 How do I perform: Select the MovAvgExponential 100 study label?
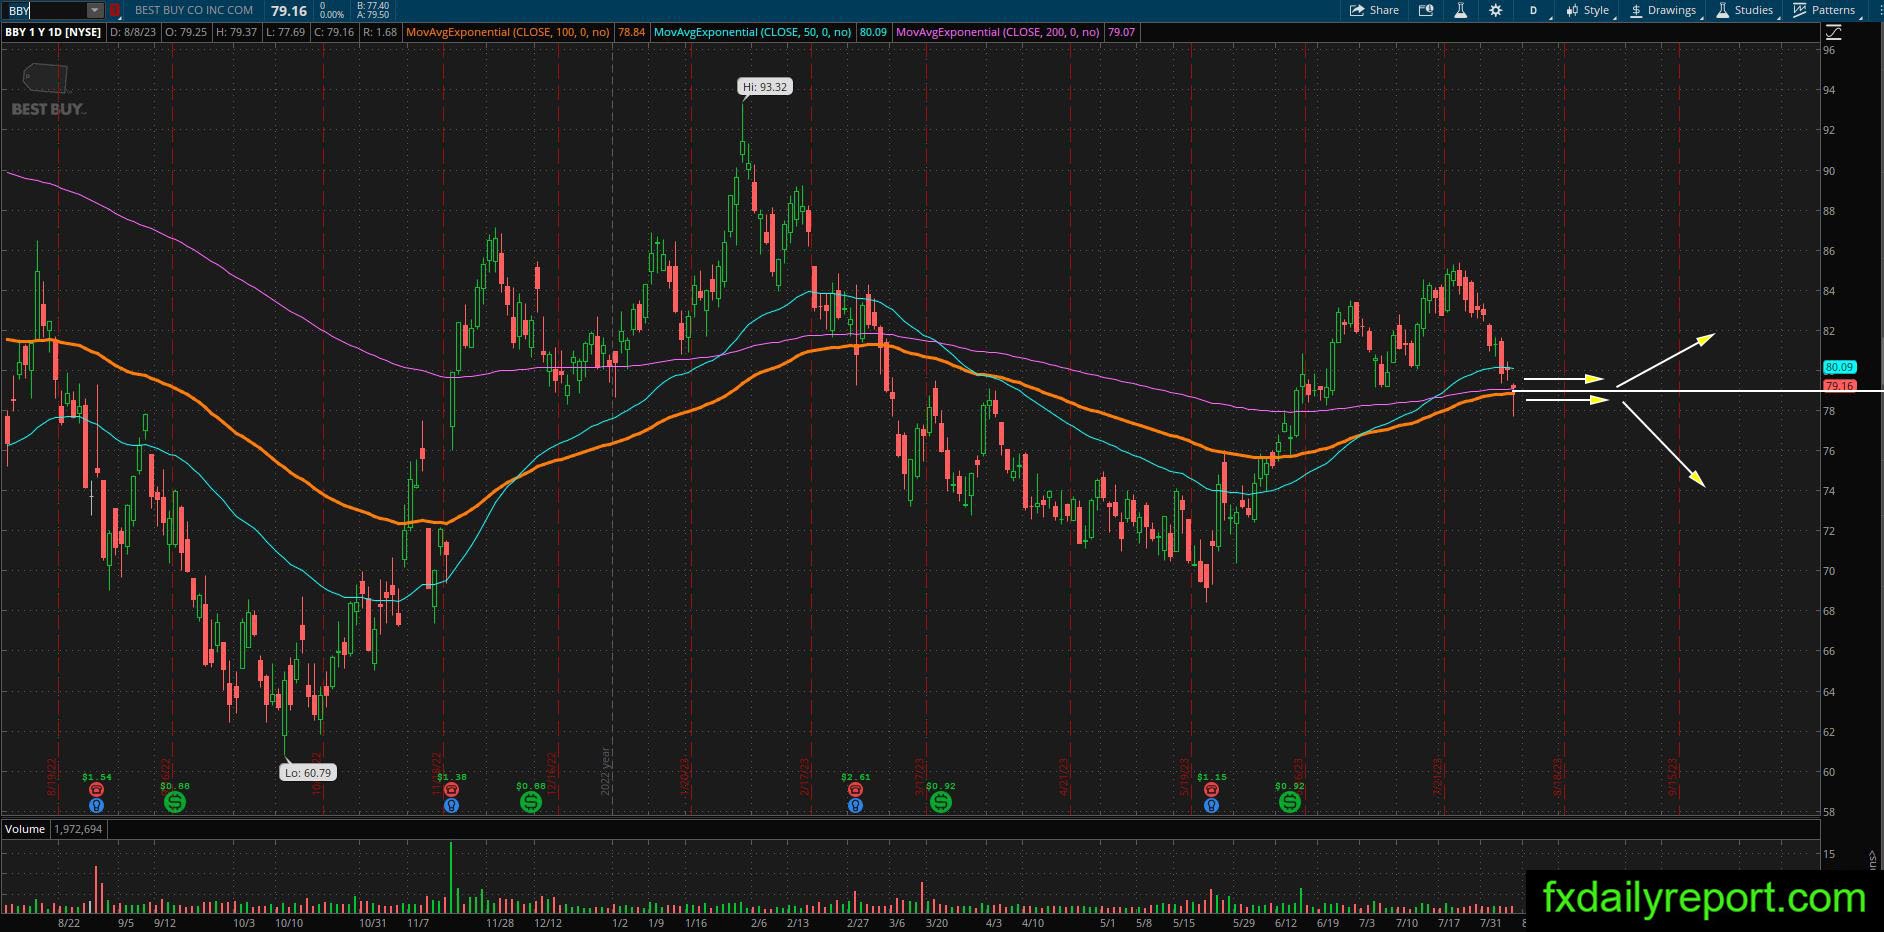508,32
